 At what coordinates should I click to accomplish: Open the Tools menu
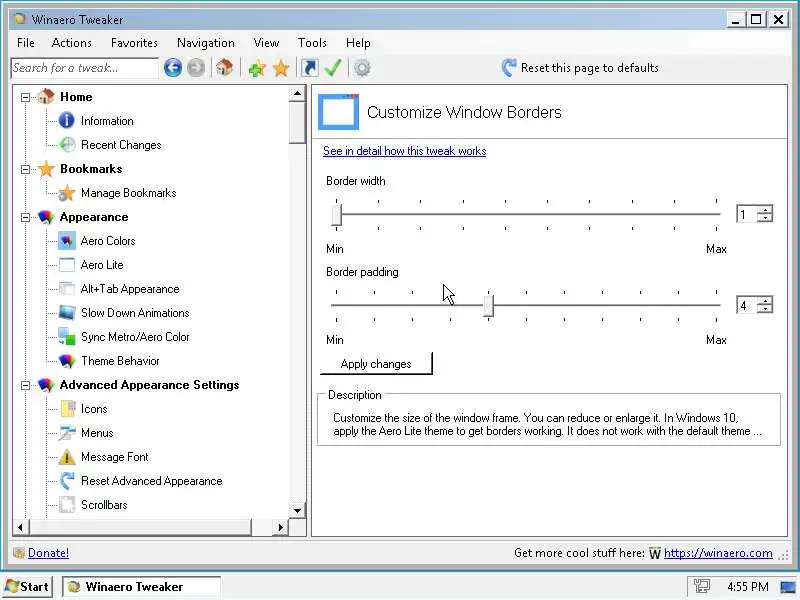point(312,43)
